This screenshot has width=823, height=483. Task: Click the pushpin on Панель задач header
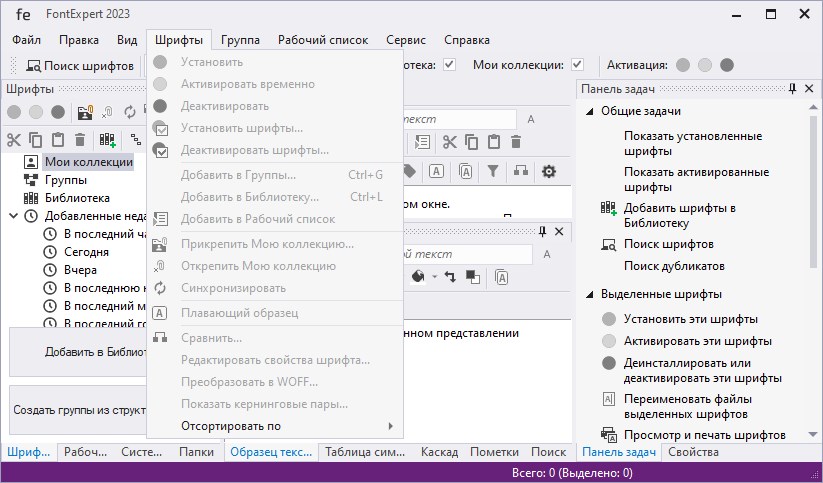pos(793,89)
